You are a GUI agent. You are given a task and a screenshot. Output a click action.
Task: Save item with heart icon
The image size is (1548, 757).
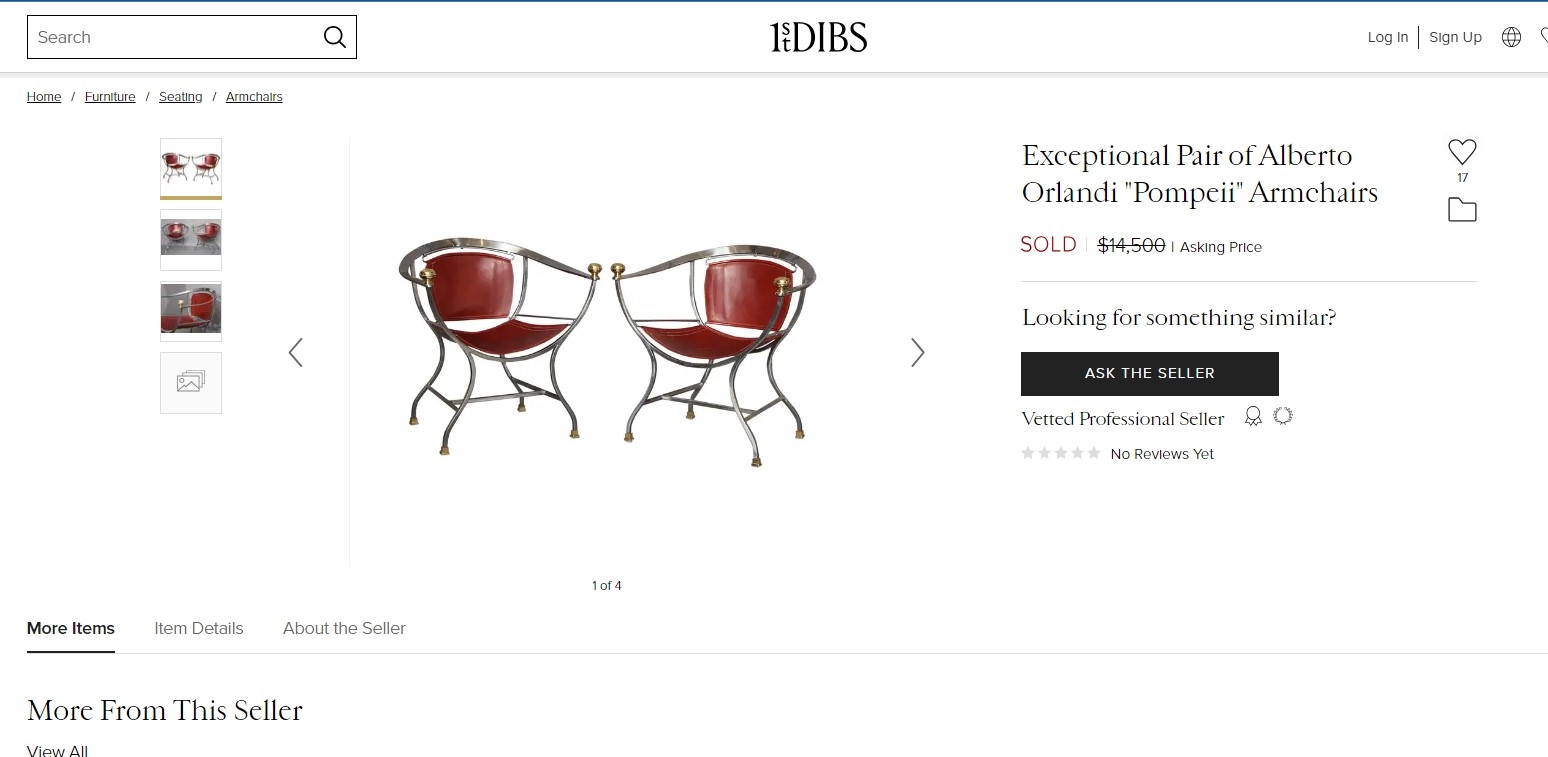click(x=1462, y=152)
